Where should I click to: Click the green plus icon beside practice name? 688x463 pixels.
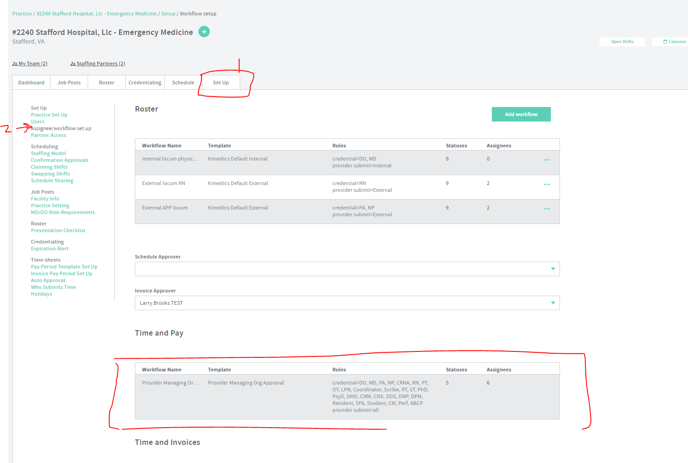click(204, 32)
